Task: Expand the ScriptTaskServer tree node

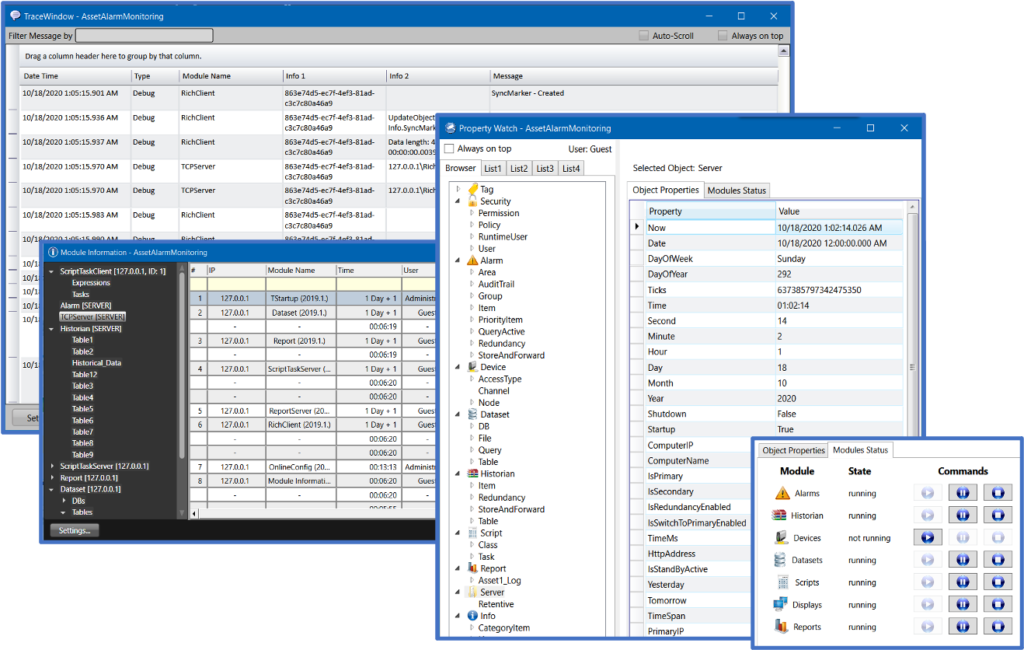Action: coord(52,466)
